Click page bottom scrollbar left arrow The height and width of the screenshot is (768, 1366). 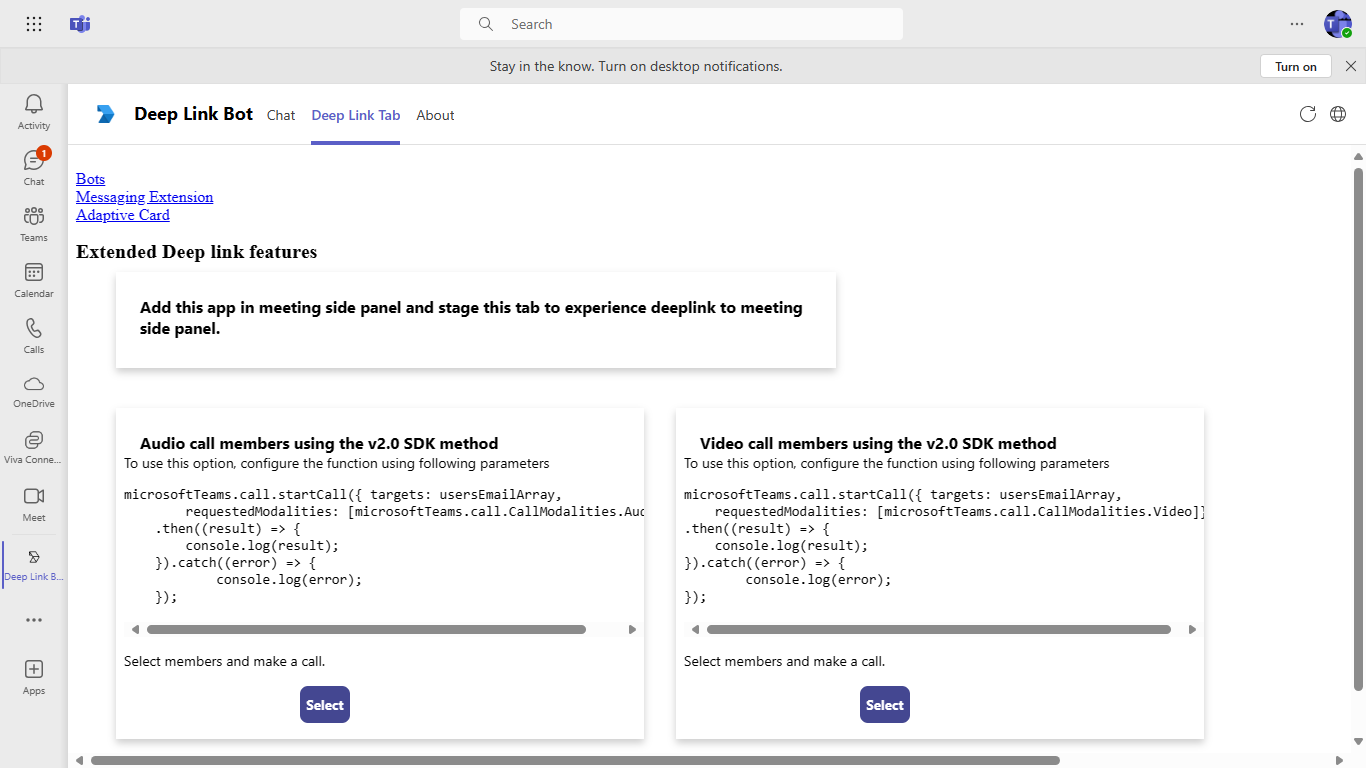80,760
